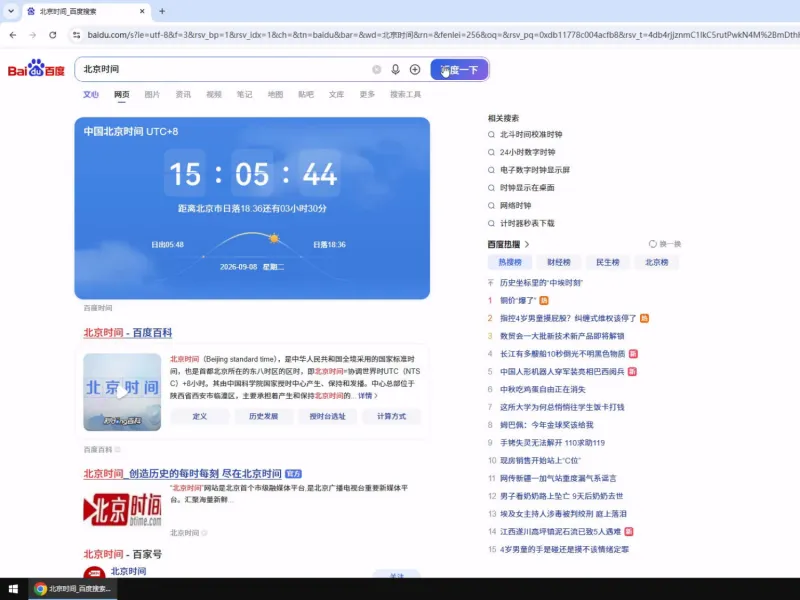The image size is (800, 600).
Task: Search related term 网络时钟
Action: [515, 206]
